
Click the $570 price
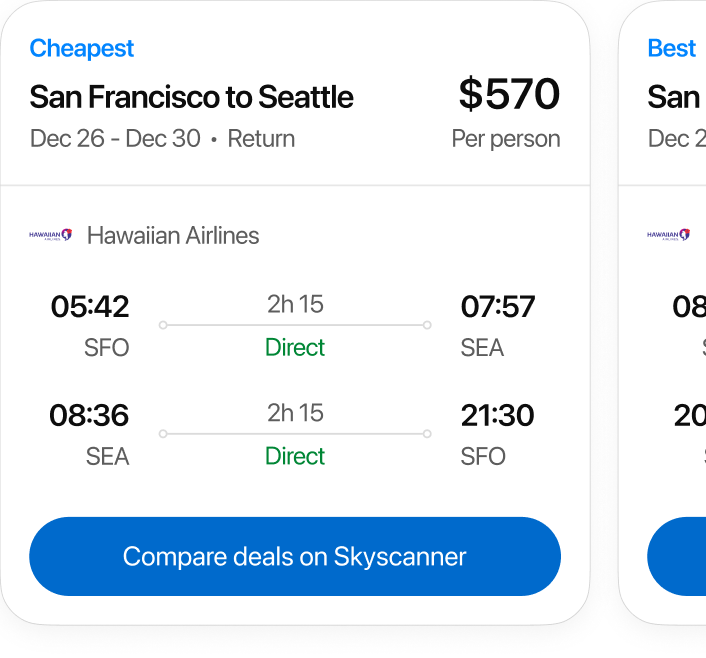click(x=509, y=95)
